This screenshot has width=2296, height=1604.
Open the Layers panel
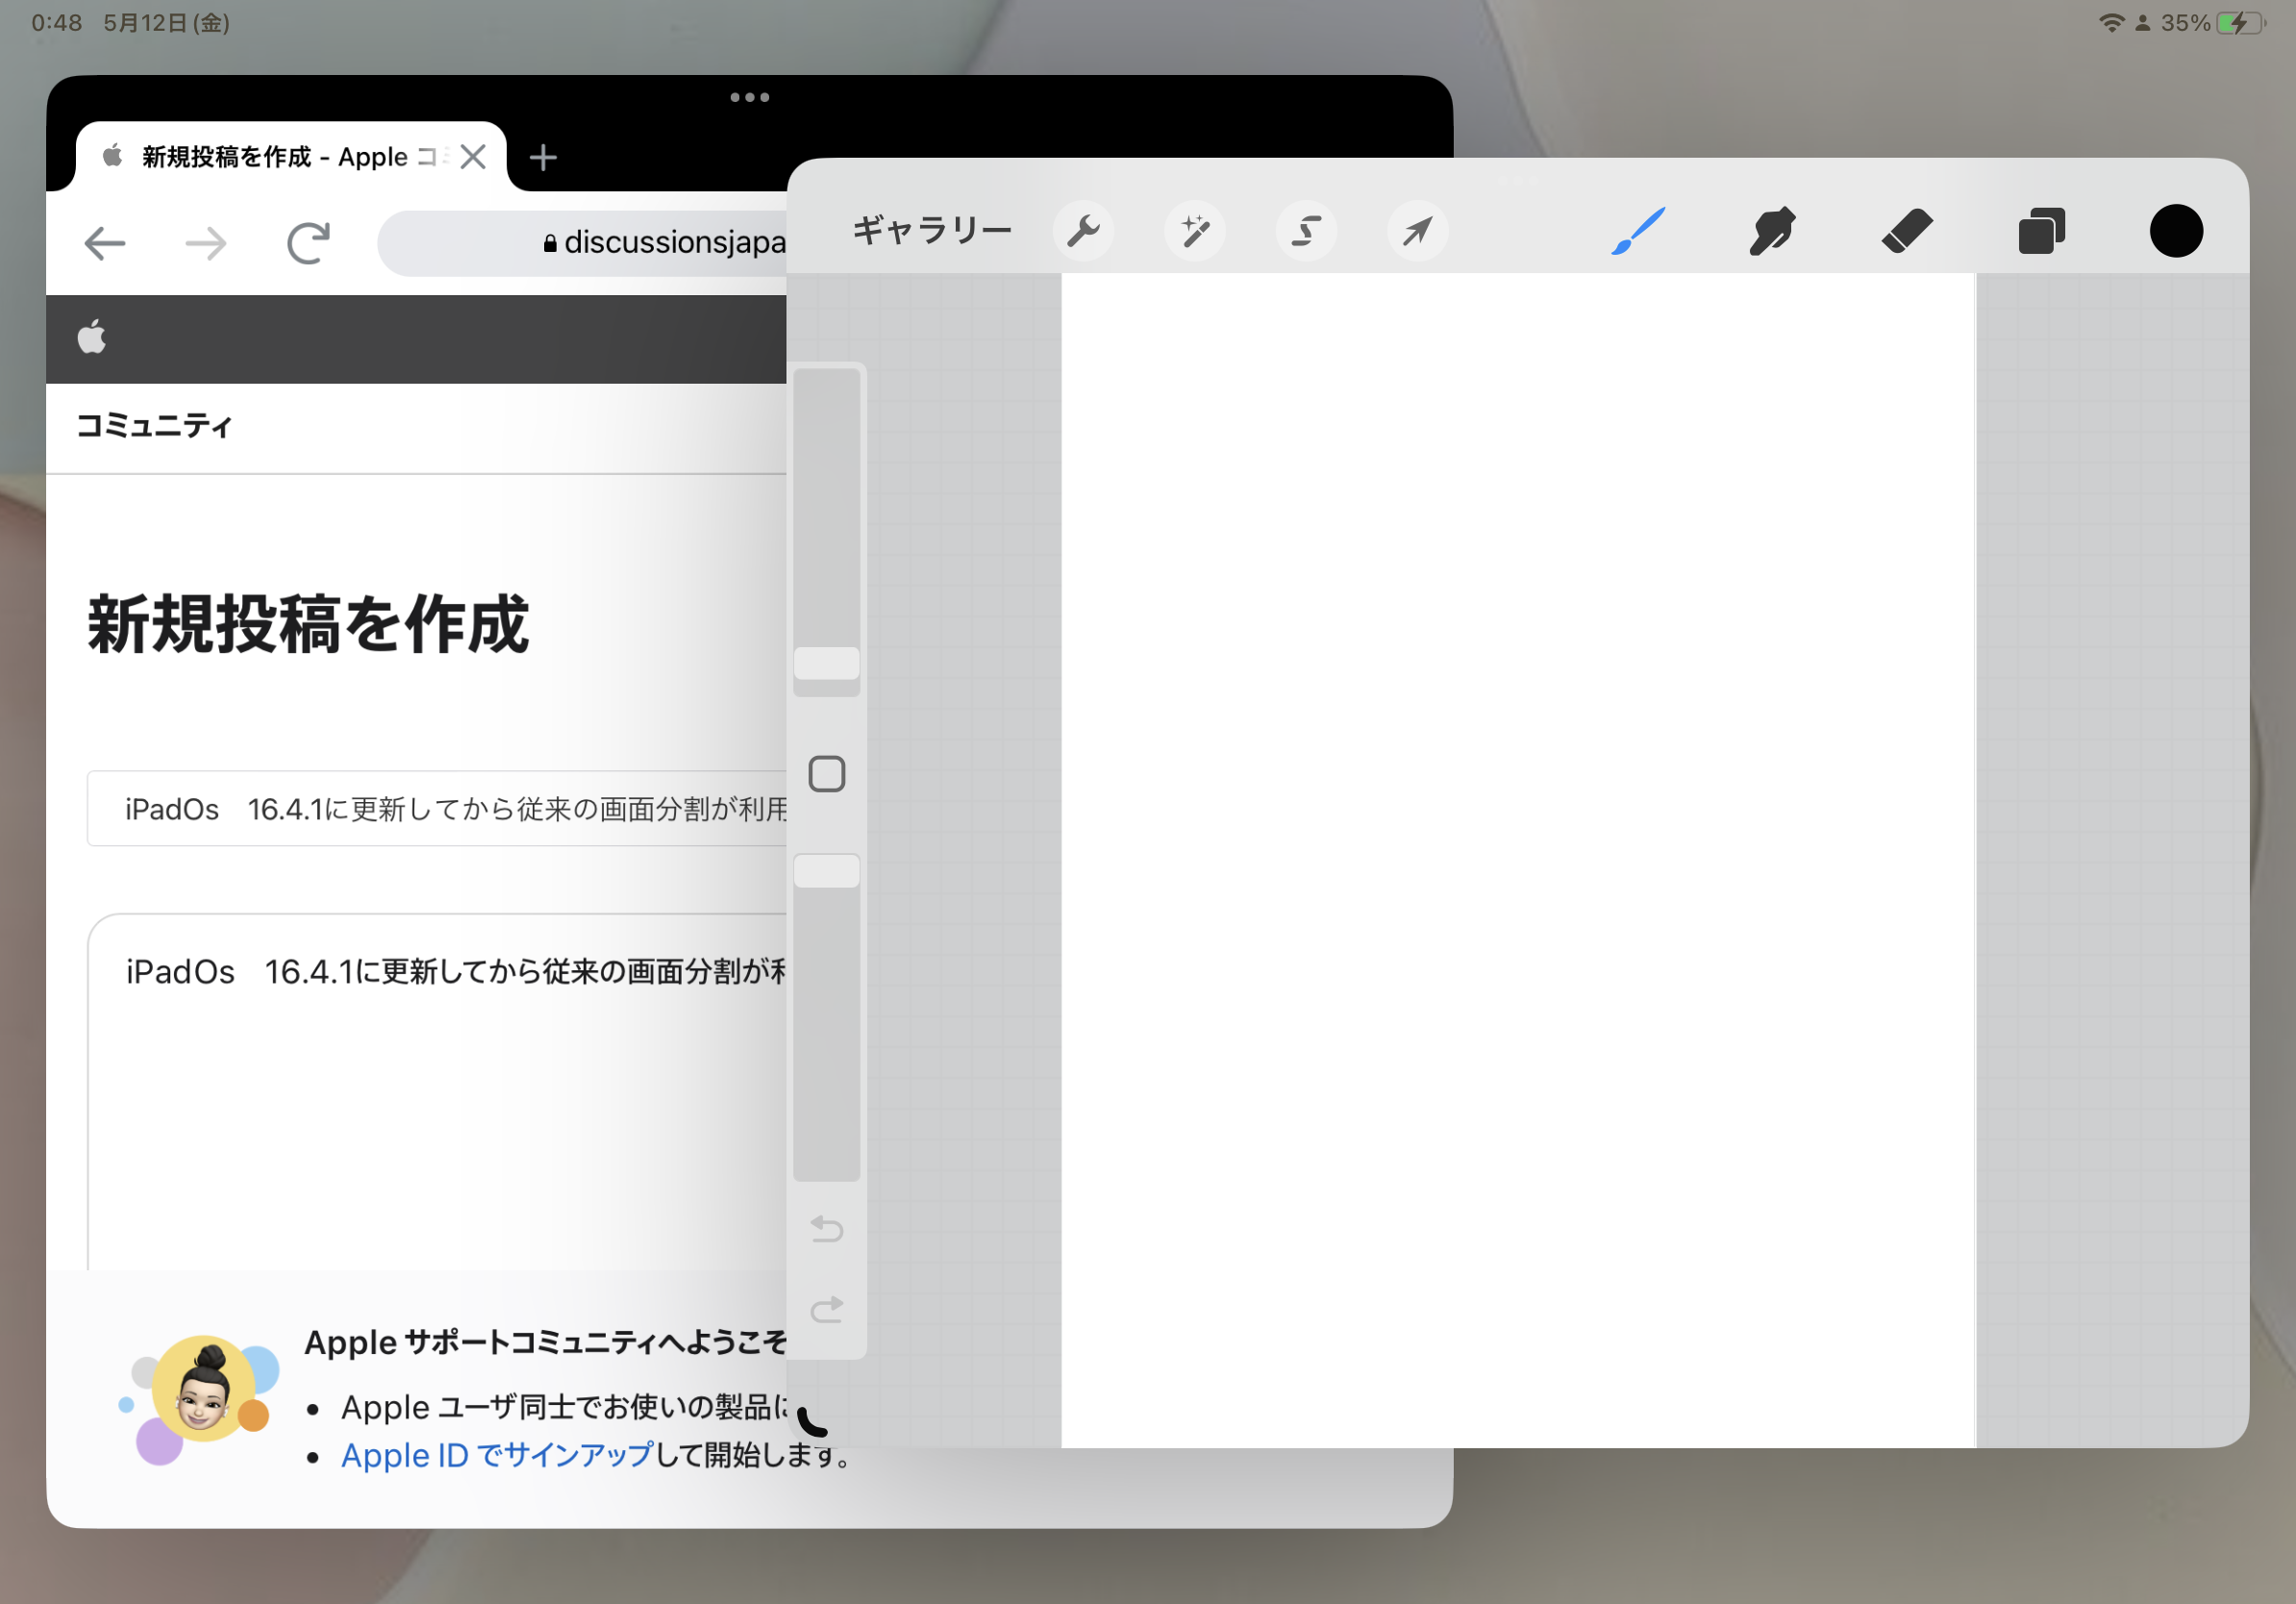(2041, 232)
